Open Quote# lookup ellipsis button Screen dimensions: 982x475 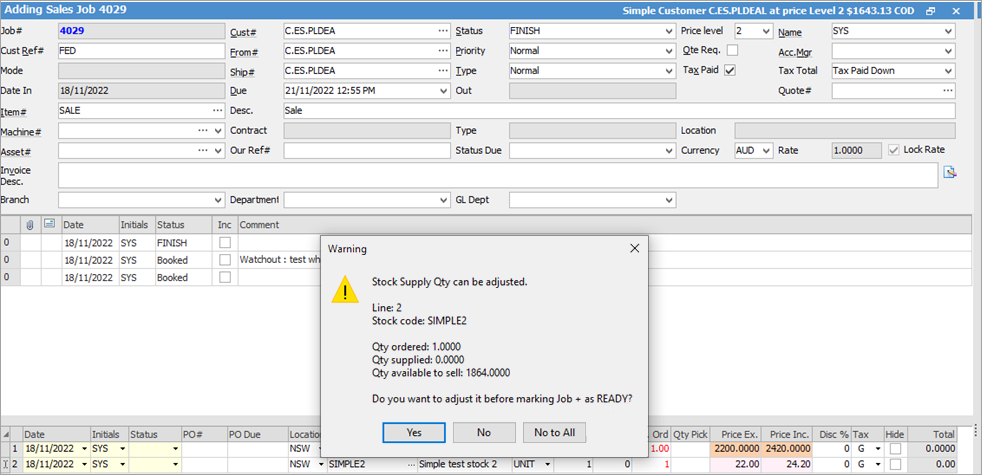tap(947, 91)
